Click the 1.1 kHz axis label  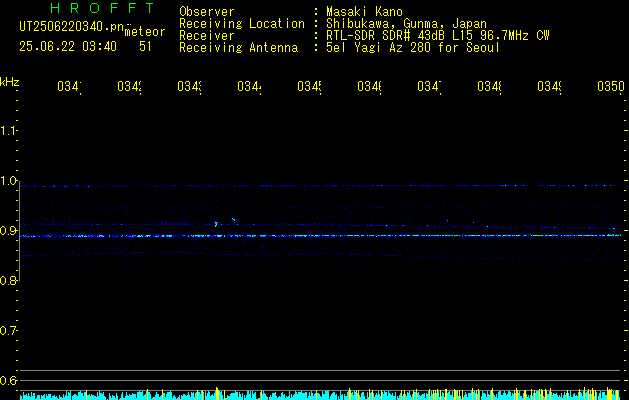8,130
